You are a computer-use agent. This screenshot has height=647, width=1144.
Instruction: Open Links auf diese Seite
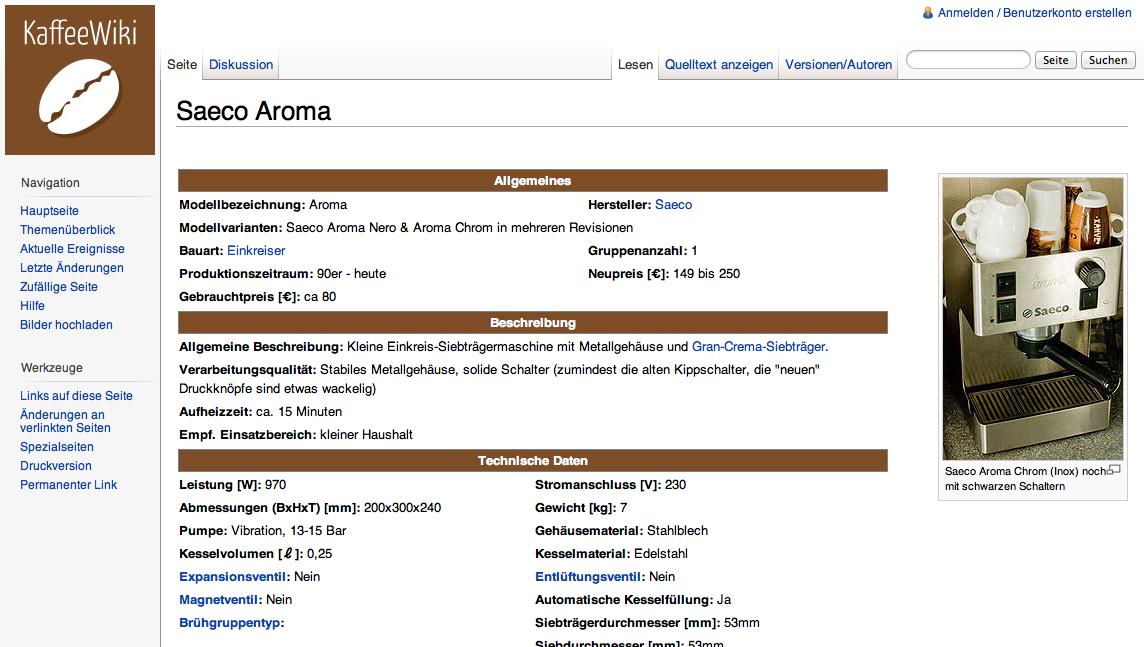[x=76, y=395]
